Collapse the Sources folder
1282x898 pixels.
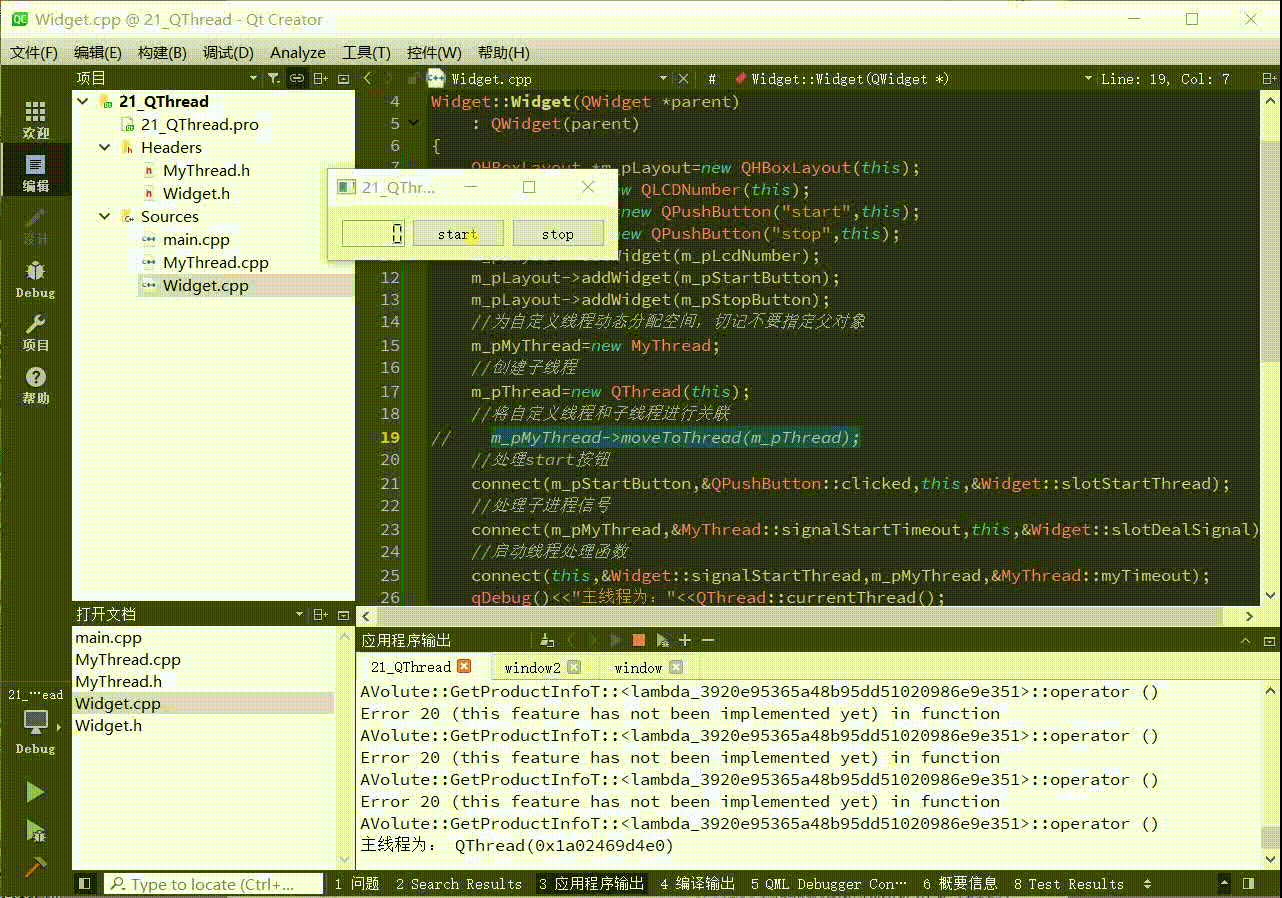(105, 216)
